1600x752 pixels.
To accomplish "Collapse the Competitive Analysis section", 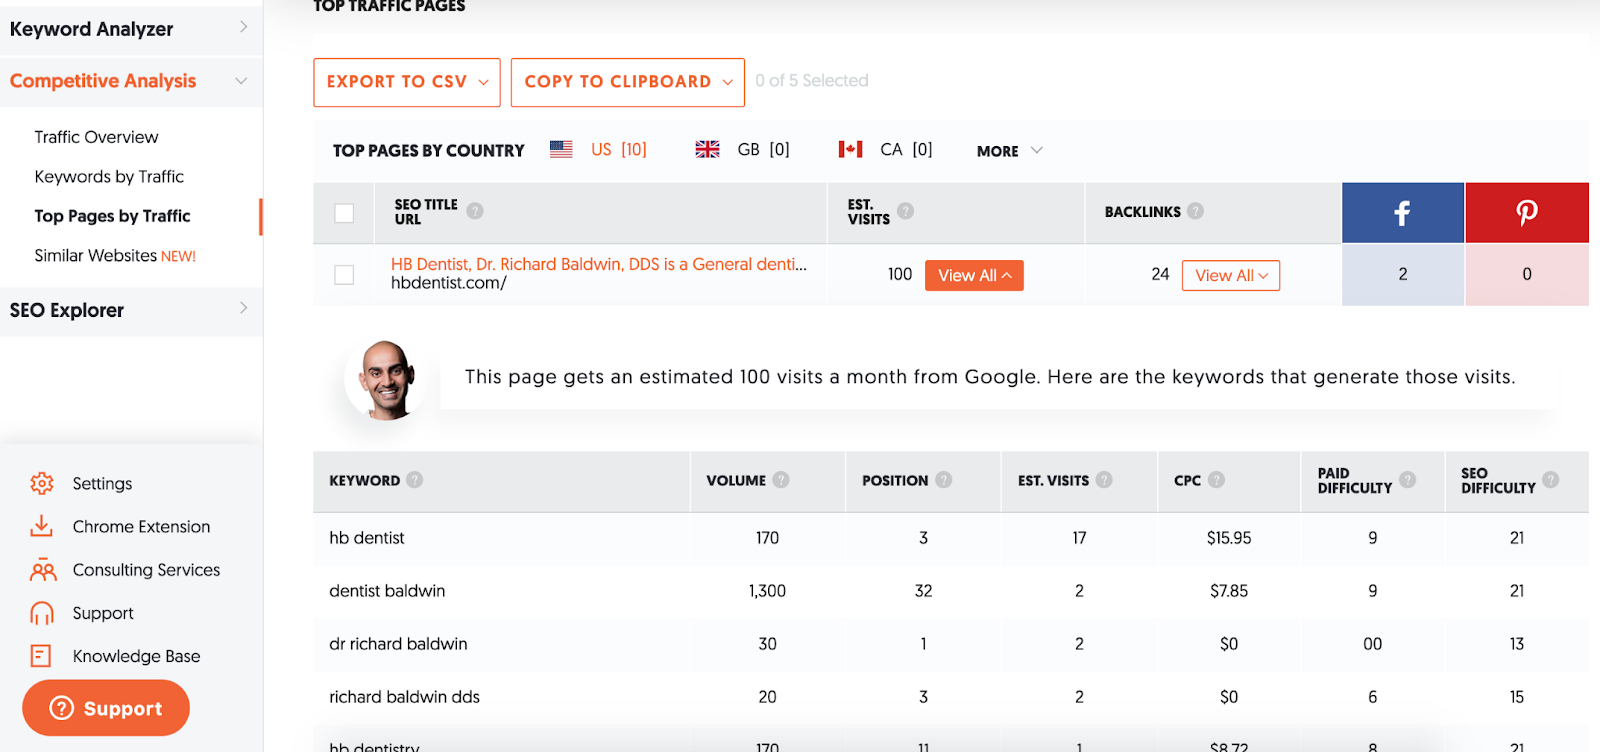I will 241,81.
